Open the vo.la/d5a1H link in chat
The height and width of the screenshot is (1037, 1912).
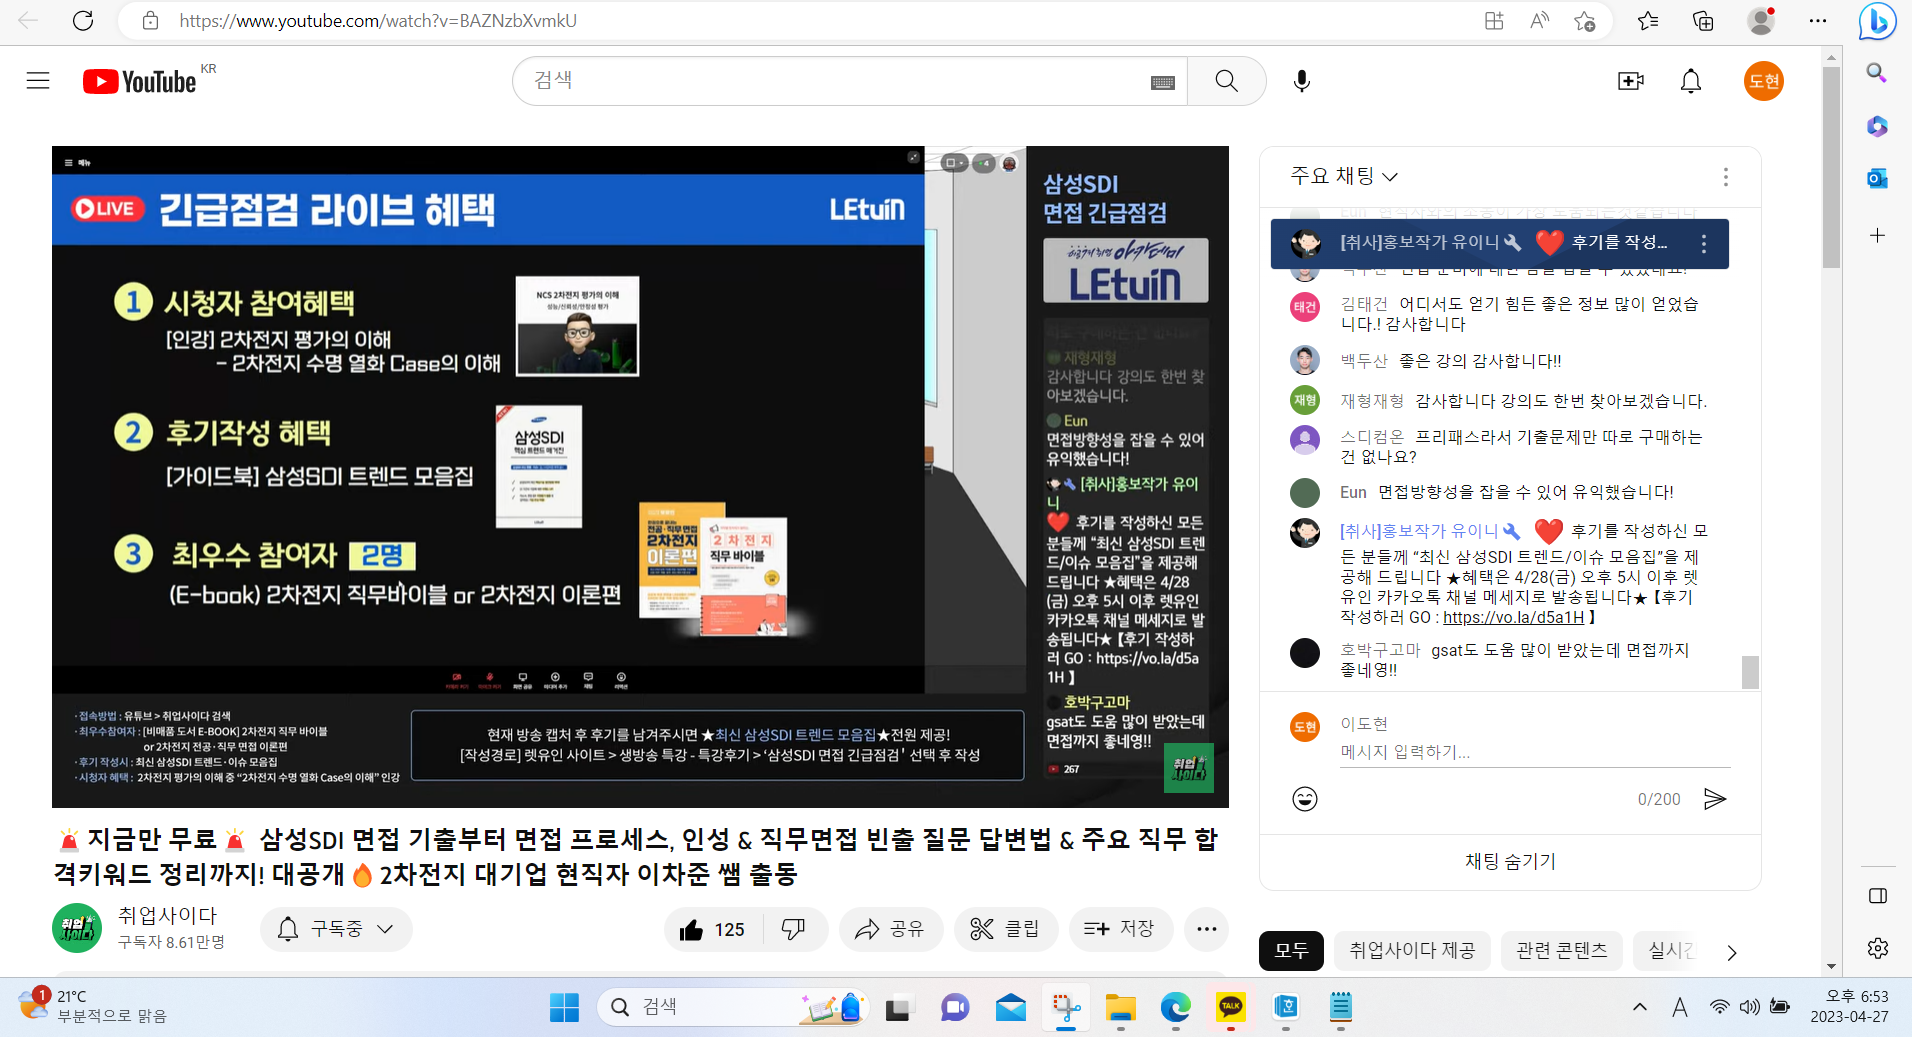(1512, 617)
